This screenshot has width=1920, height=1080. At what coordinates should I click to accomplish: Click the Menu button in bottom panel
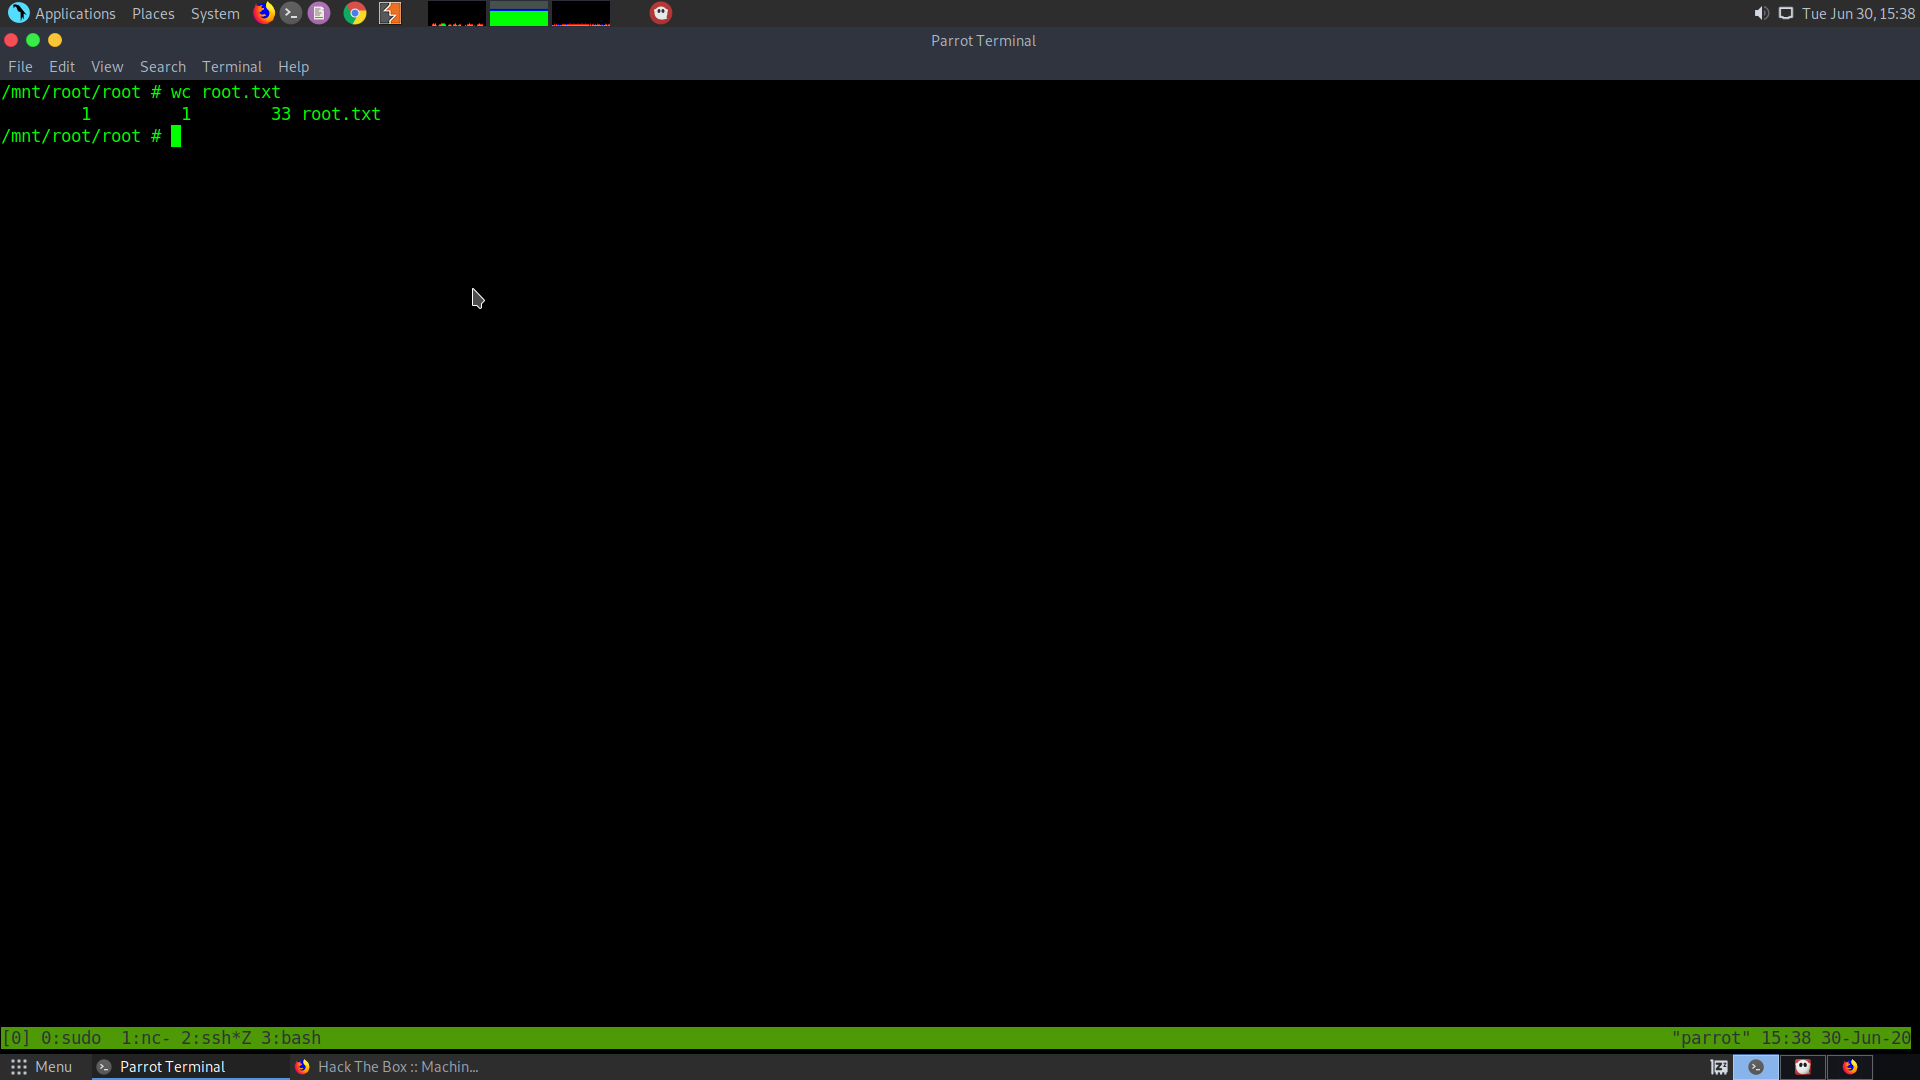41,1067
